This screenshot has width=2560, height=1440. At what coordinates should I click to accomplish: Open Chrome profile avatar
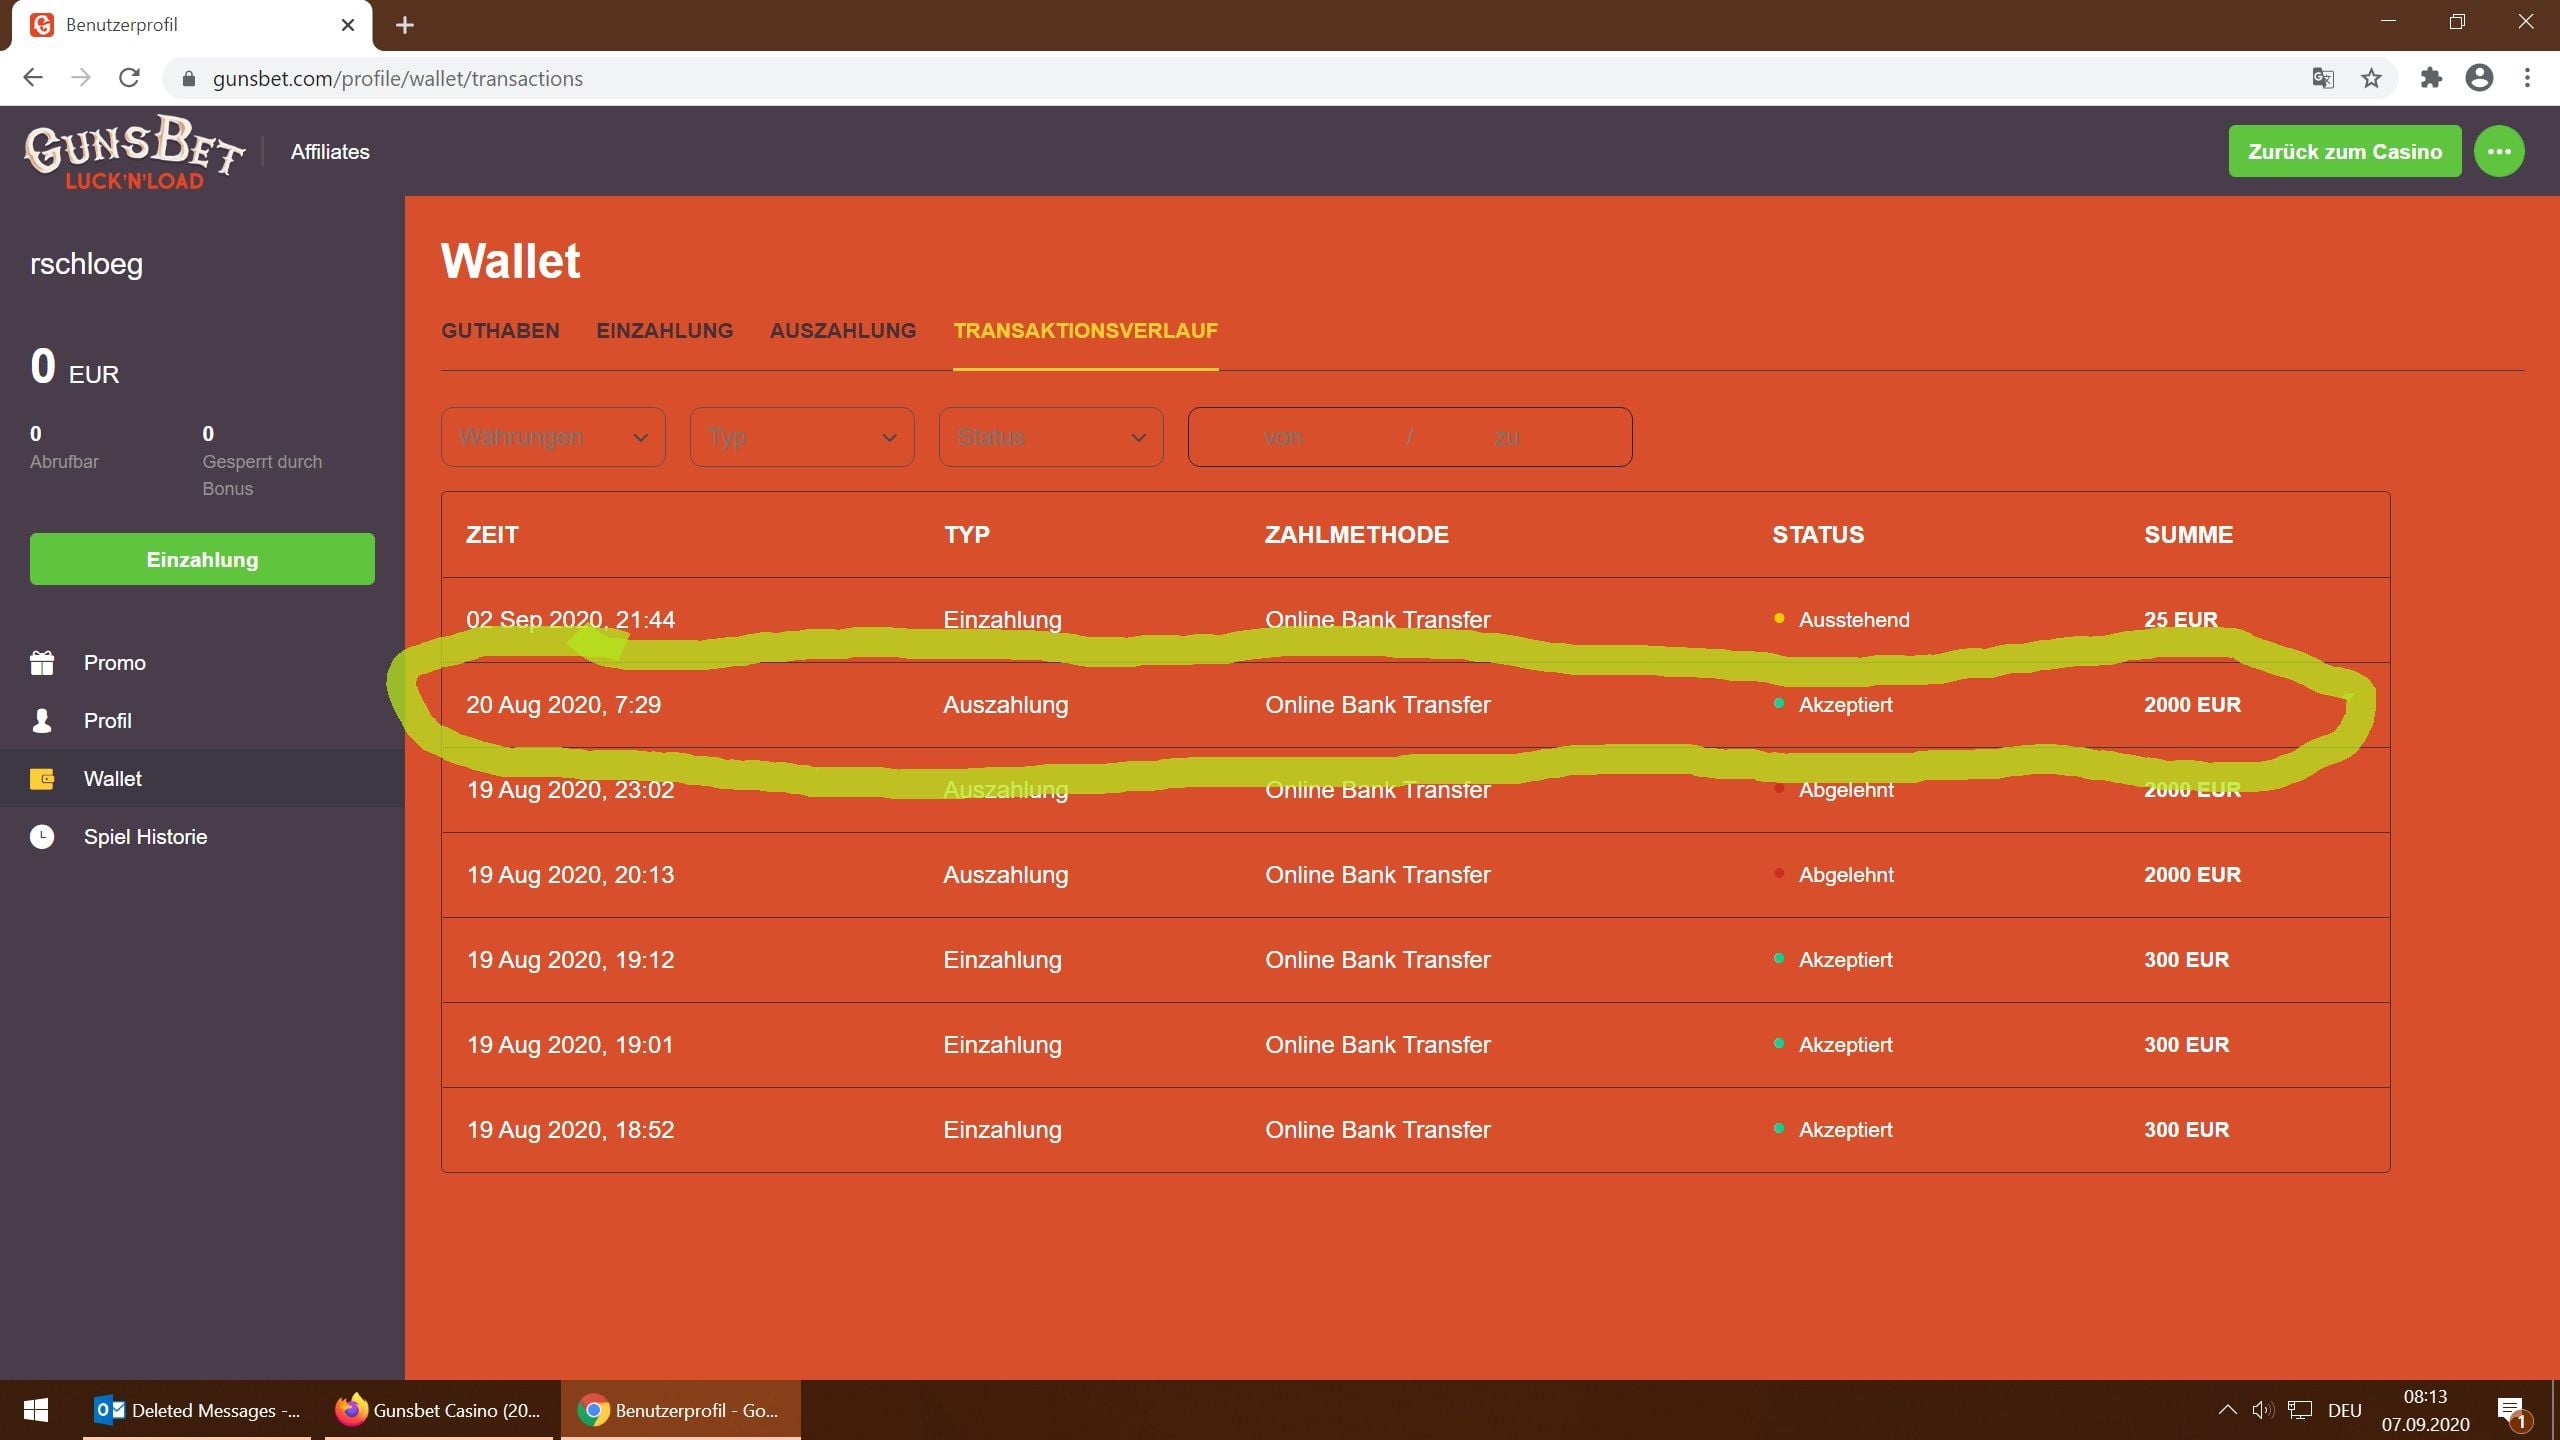click(x=2479, y=78)
